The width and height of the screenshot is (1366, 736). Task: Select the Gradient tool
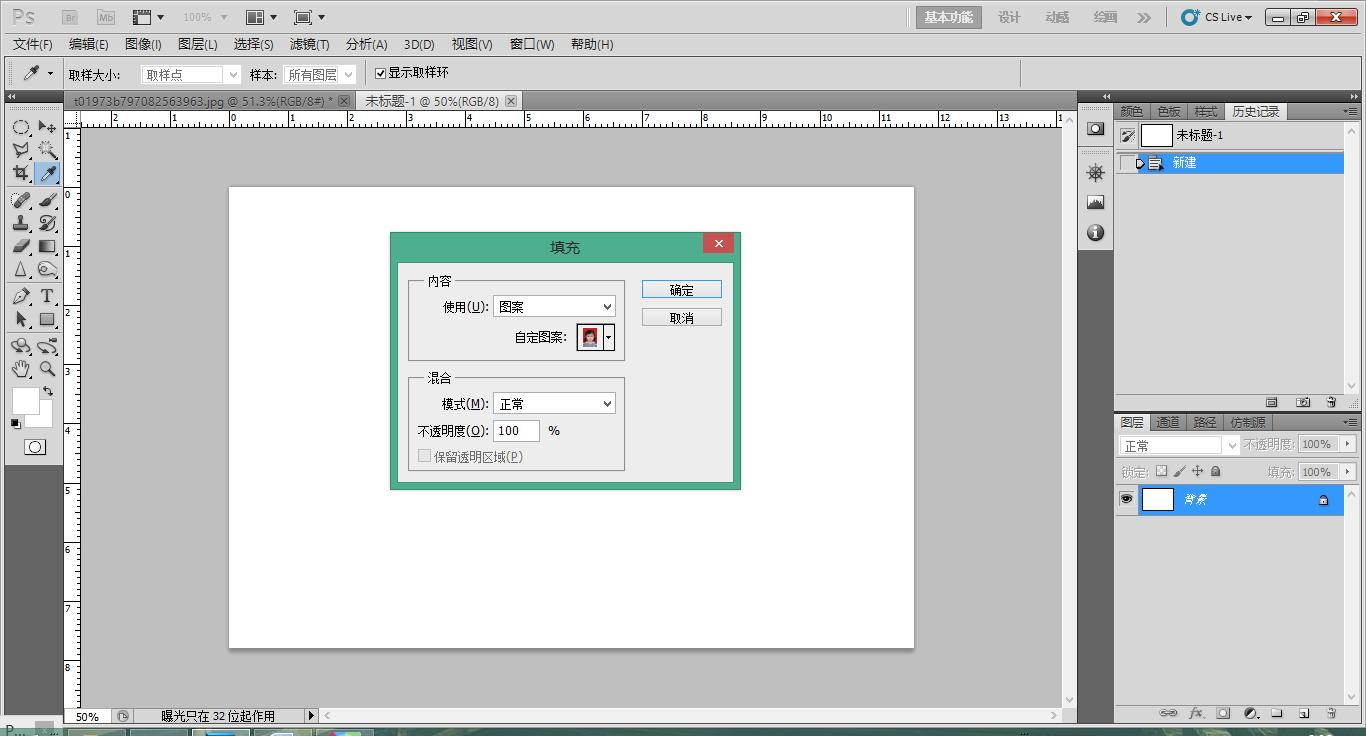coord(47,246)
